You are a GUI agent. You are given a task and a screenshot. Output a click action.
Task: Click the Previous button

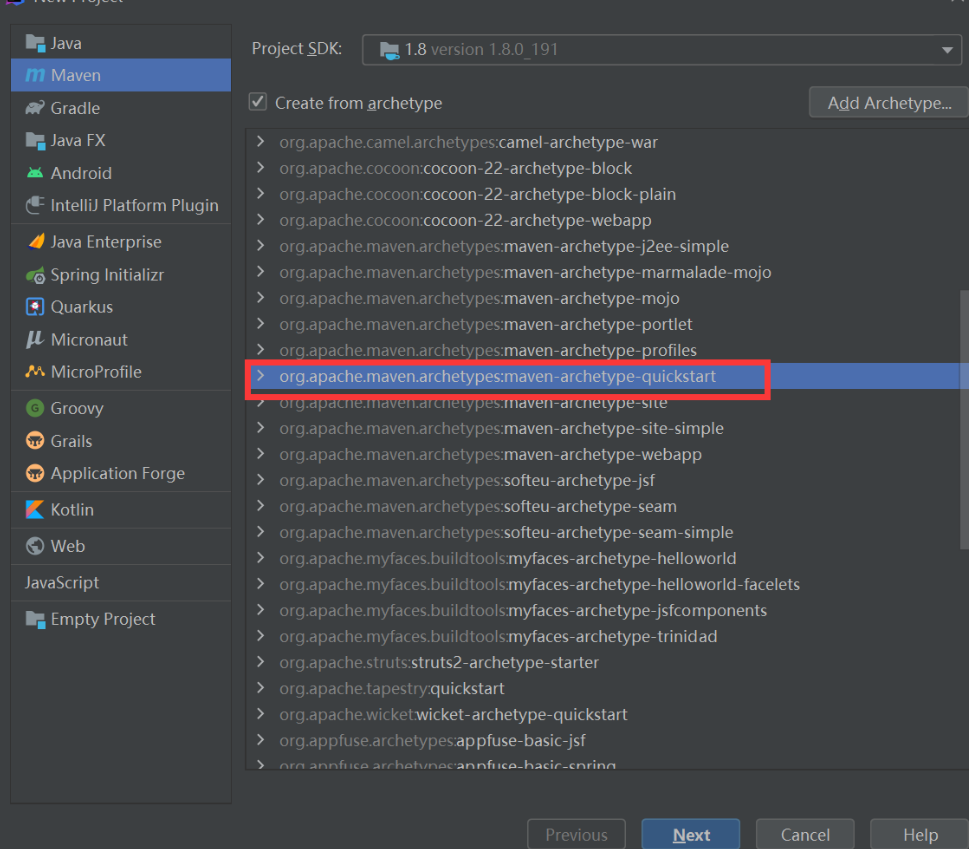click(577, 834)
